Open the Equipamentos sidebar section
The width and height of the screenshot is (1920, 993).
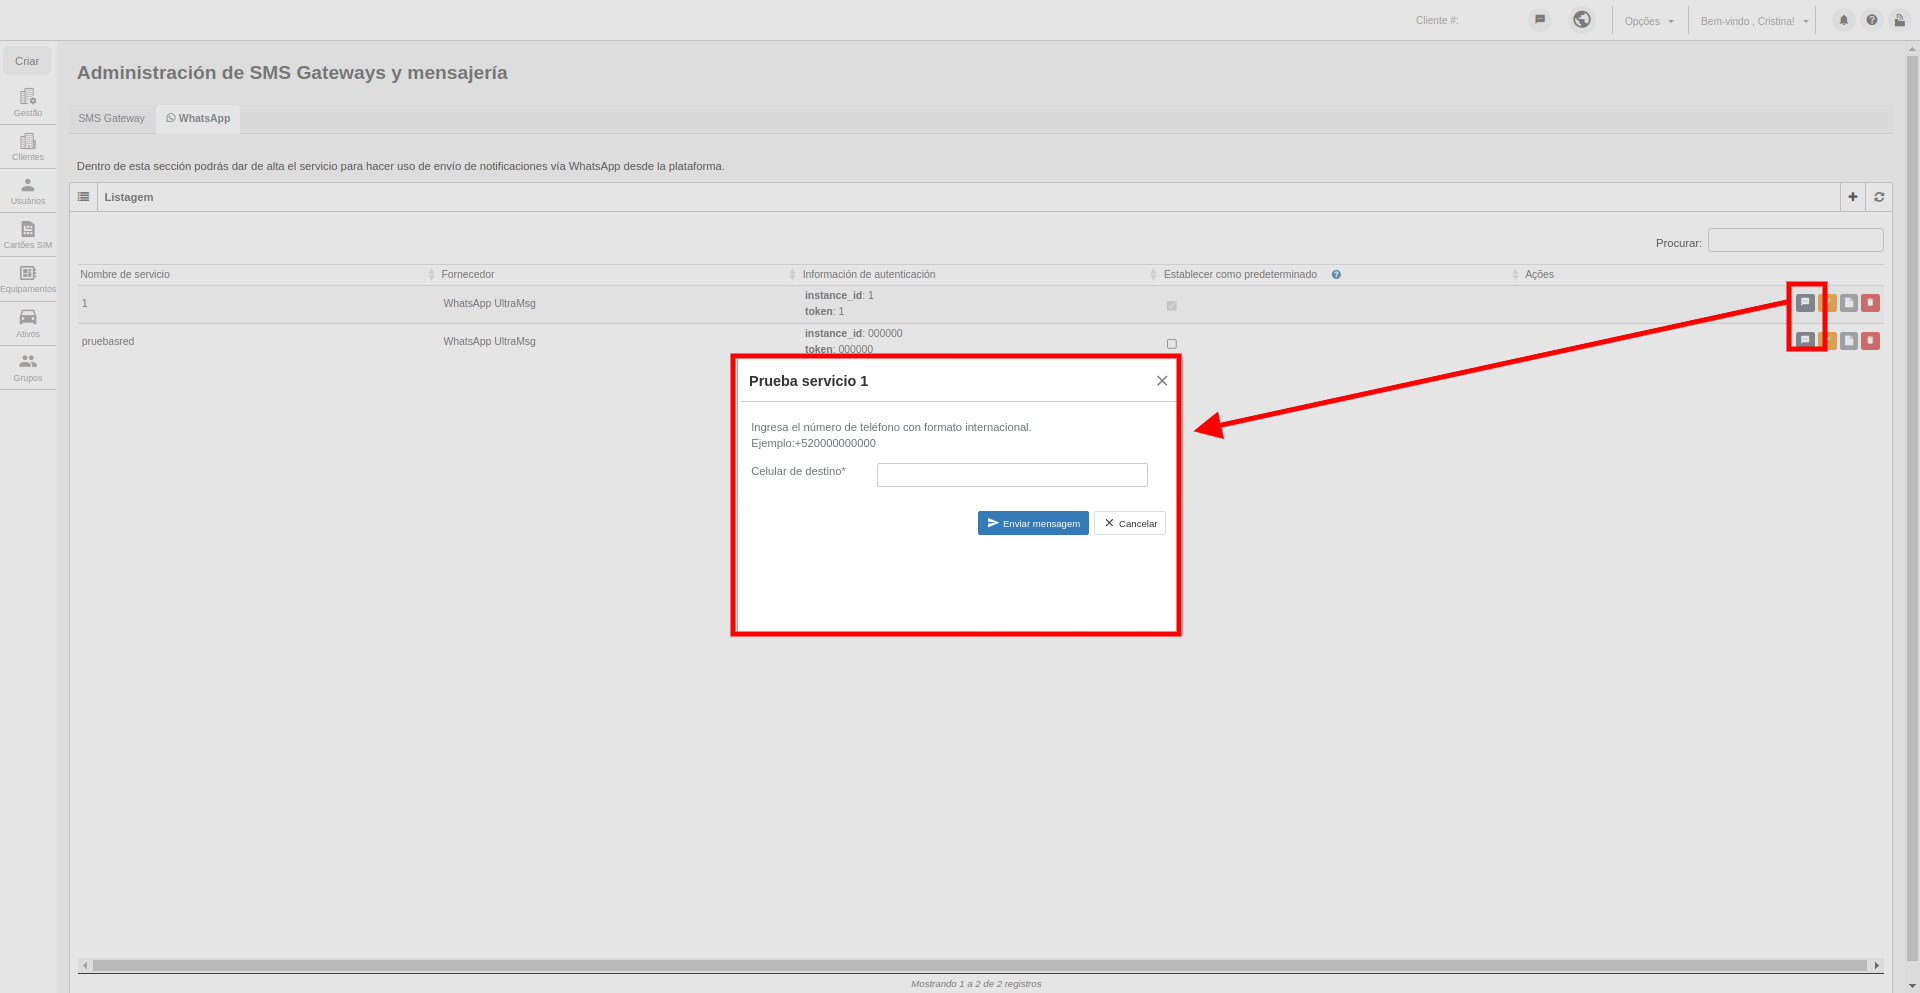pyautogui.click(x=28, y=279)
